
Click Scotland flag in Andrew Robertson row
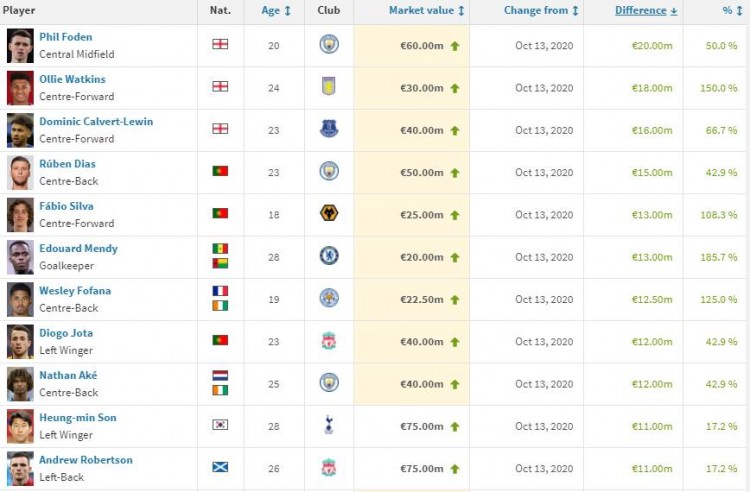220,467
